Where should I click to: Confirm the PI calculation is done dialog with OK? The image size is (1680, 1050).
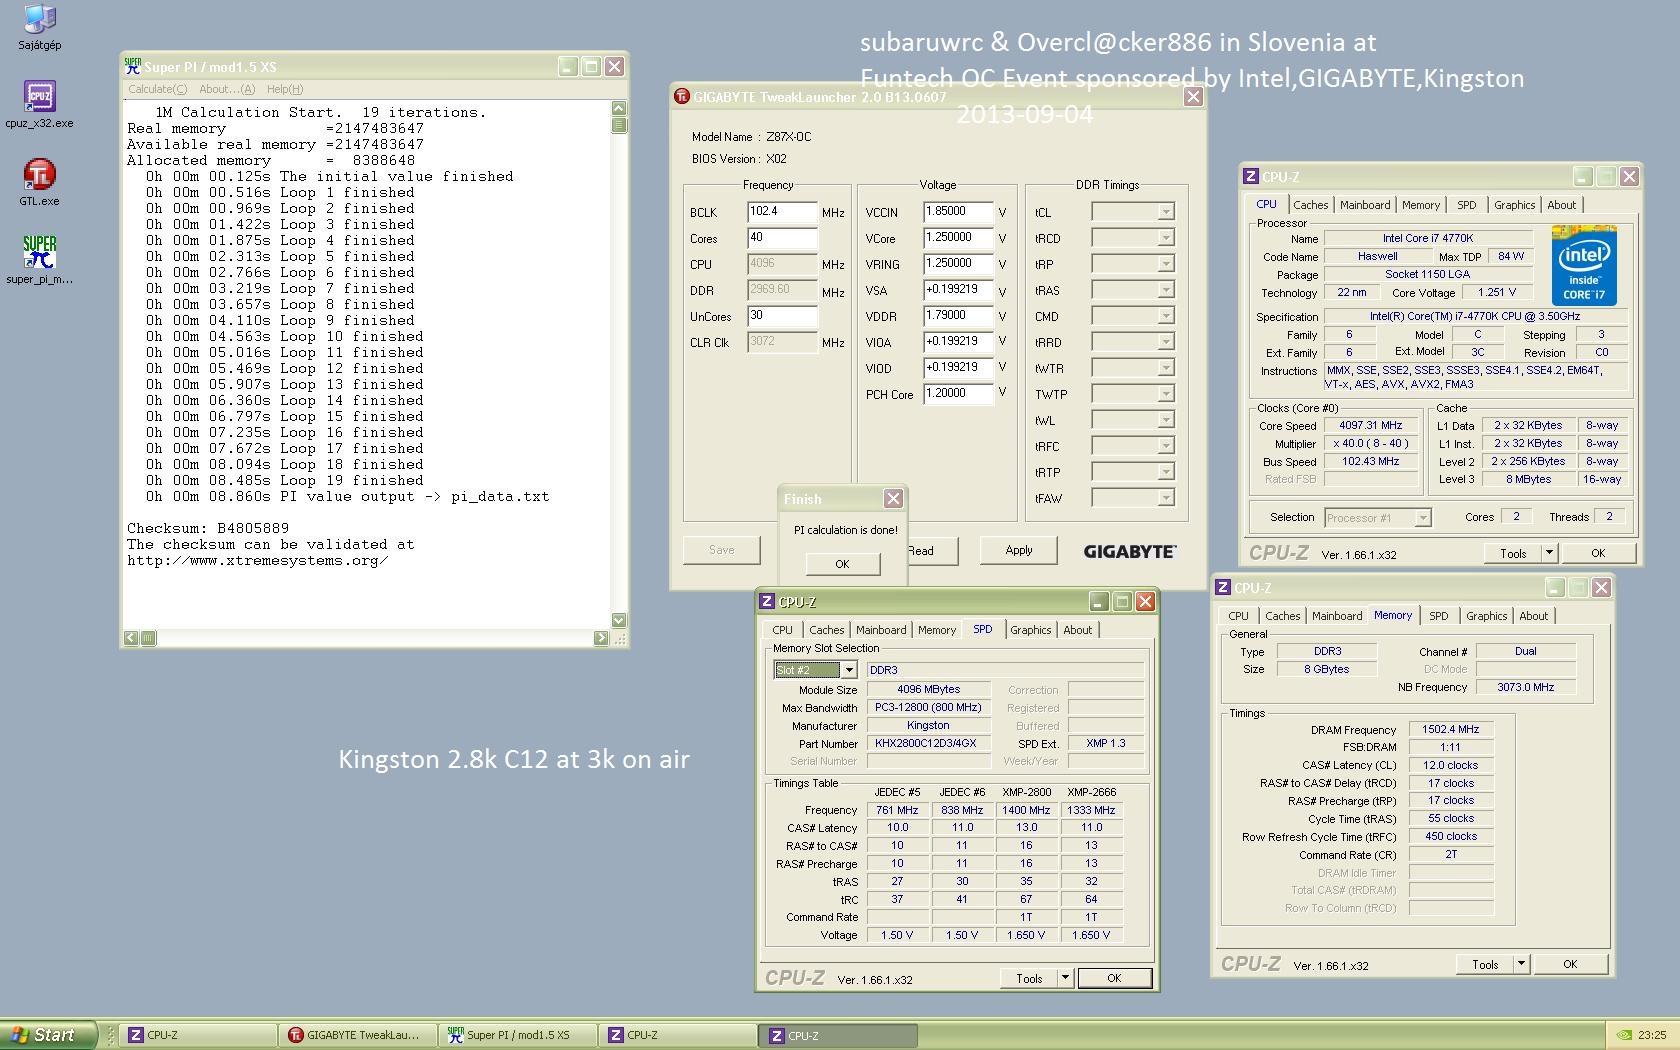point(842,564)
